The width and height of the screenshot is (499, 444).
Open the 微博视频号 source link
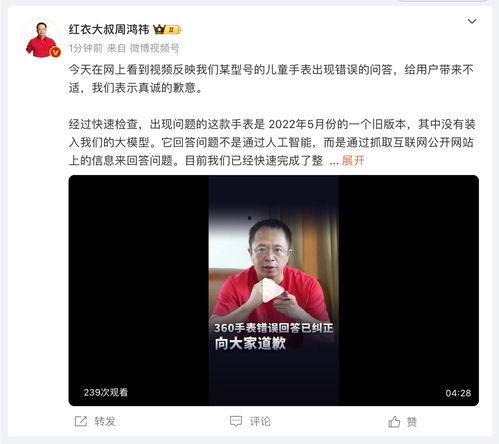(154, 49)
